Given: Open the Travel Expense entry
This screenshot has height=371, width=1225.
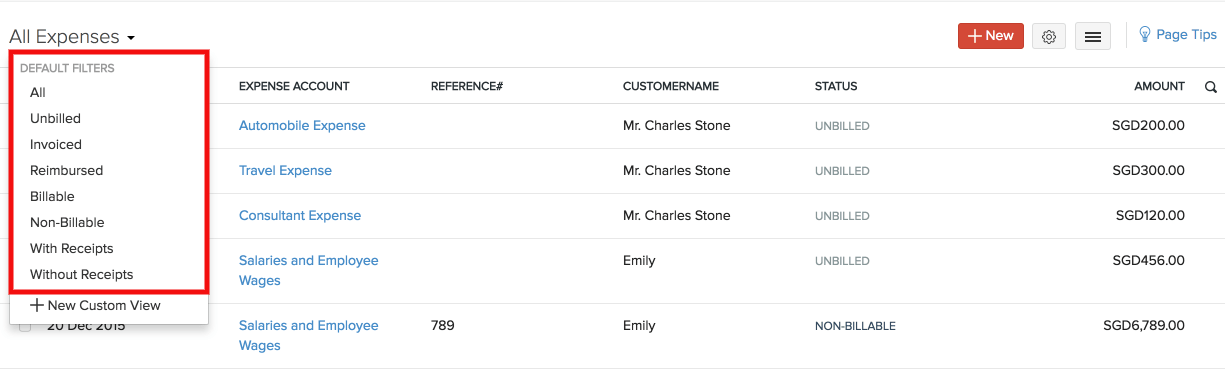Looking at the screenshot, I should pyautogui.click(x=285, y=170).
